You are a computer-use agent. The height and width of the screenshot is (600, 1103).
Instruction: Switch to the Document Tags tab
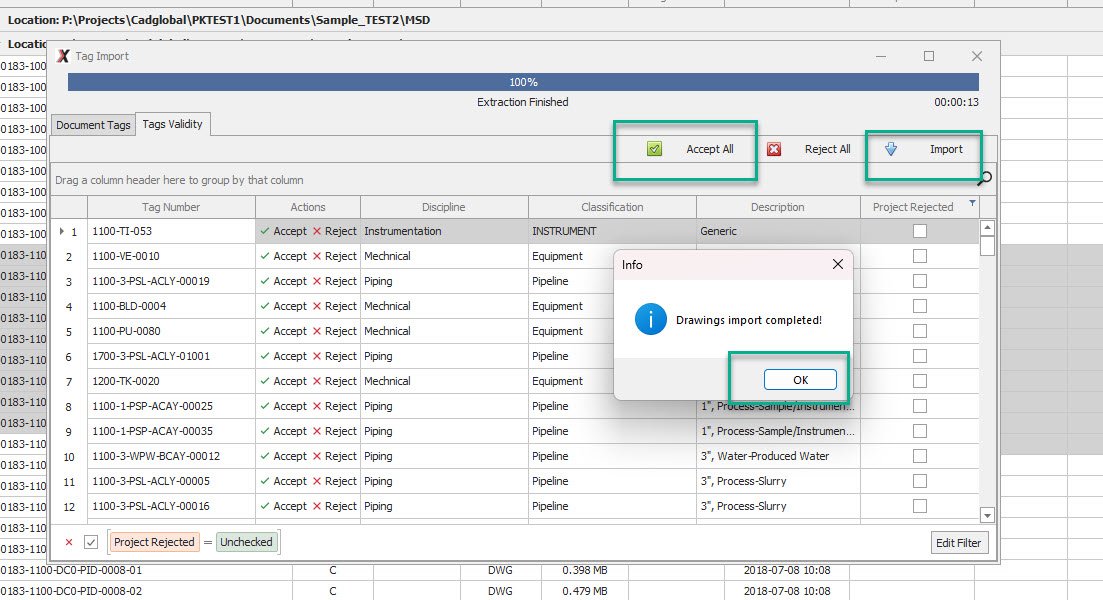pos(93,125)
